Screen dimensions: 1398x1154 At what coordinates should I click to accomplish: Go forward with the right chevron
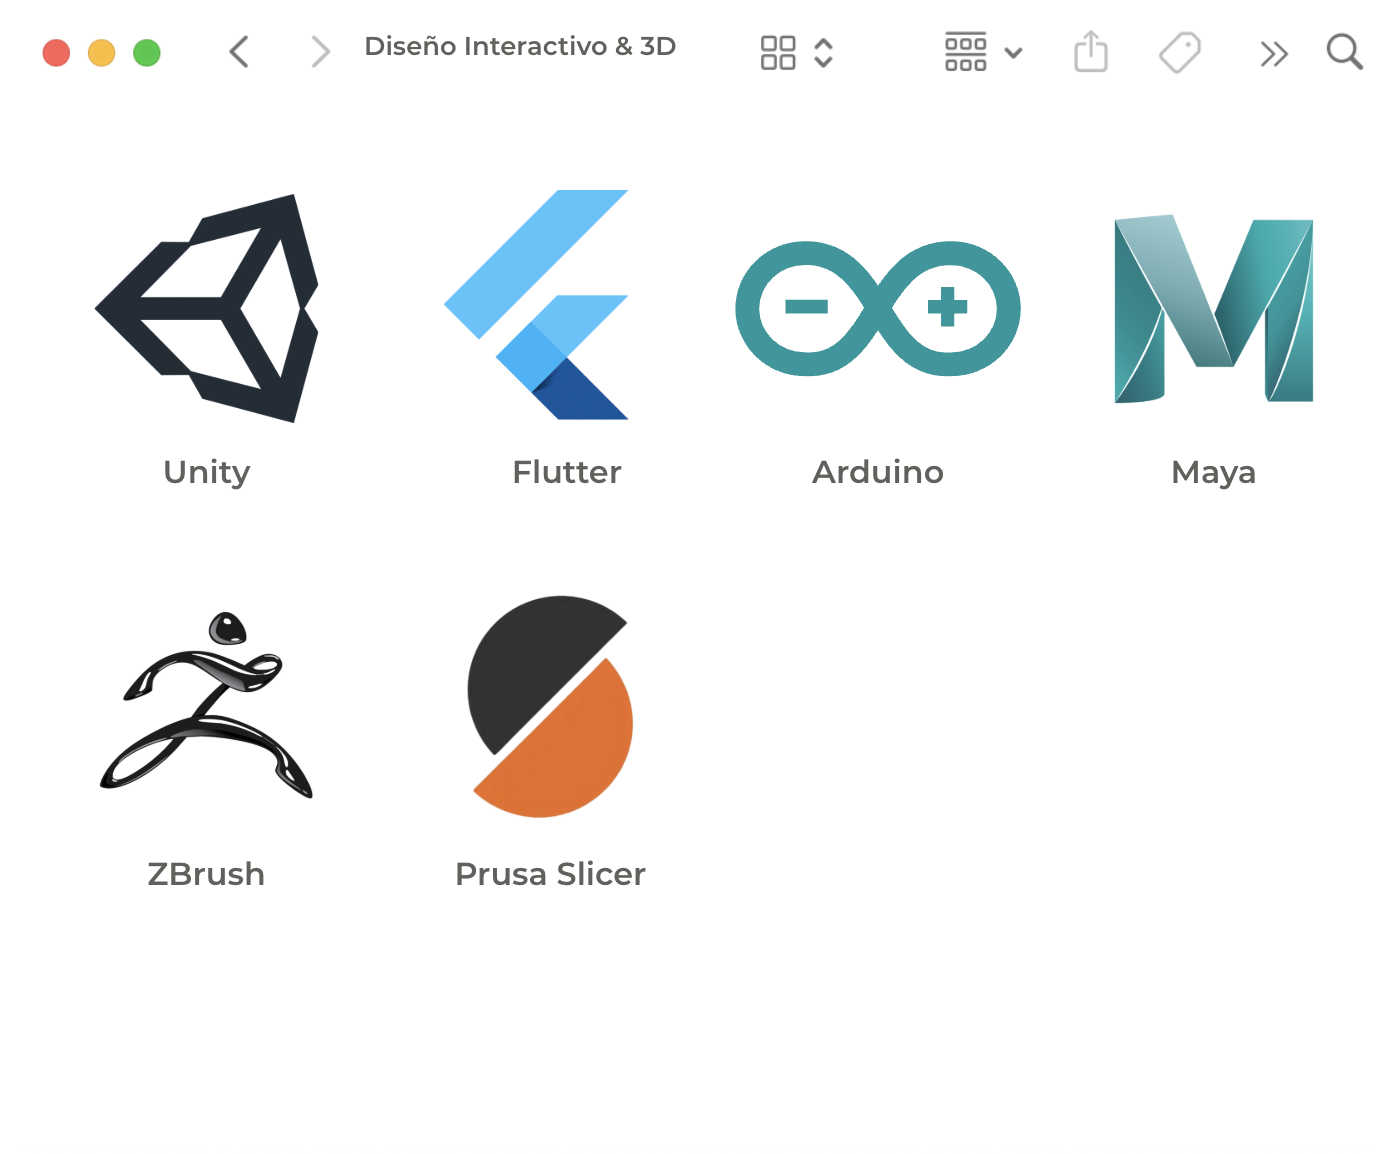[320, 52]
